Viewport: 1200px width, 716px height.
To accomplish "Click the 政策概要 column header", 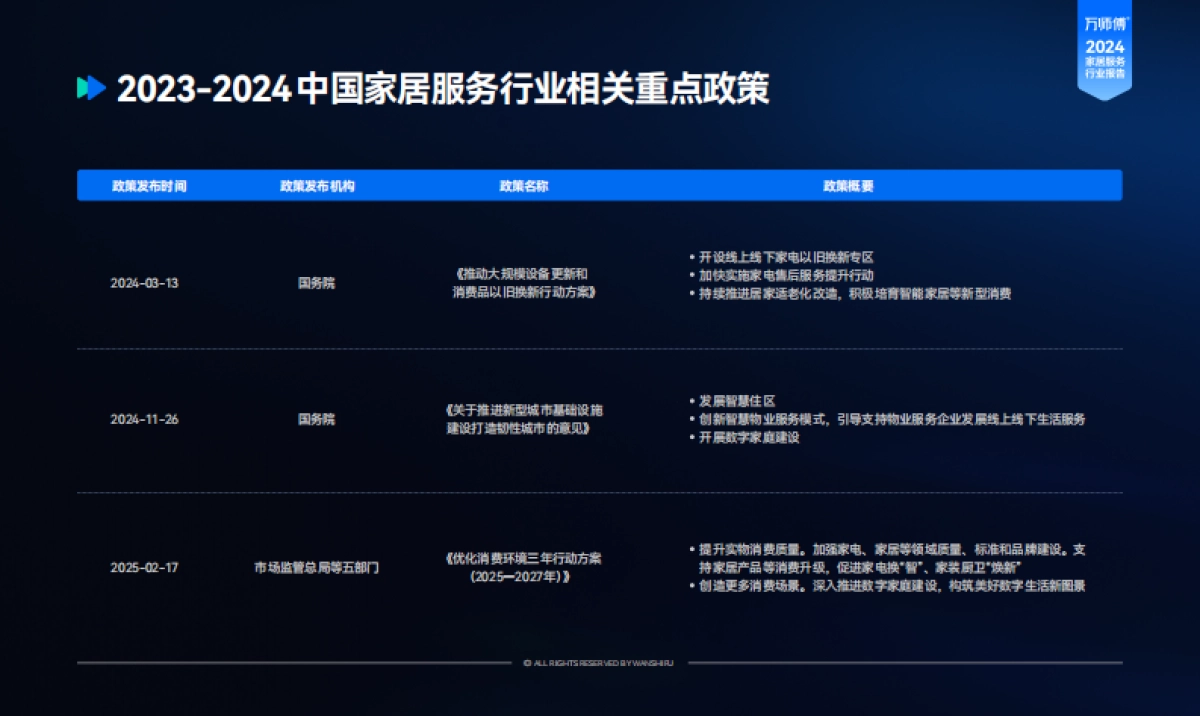I will [x=851, y=185].
